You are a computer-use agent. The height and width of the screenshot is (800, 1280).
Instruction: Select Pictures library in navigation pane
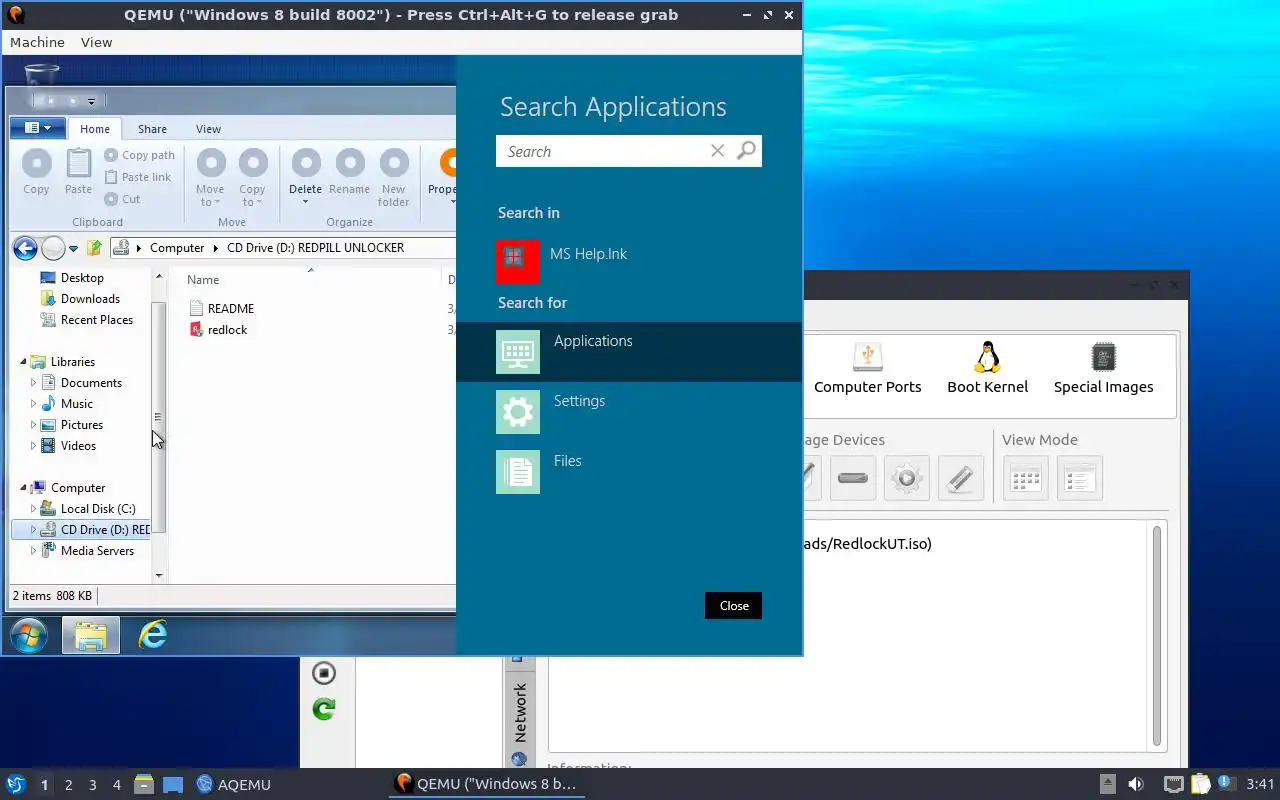pyautogui.click(x=81, y=425)
